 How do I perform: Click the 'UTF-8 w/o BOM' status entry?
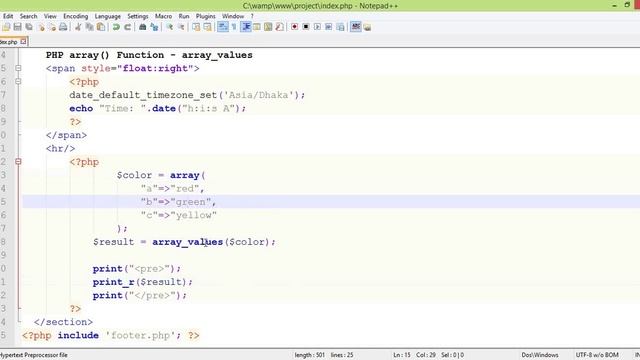(x=597, y=355)
